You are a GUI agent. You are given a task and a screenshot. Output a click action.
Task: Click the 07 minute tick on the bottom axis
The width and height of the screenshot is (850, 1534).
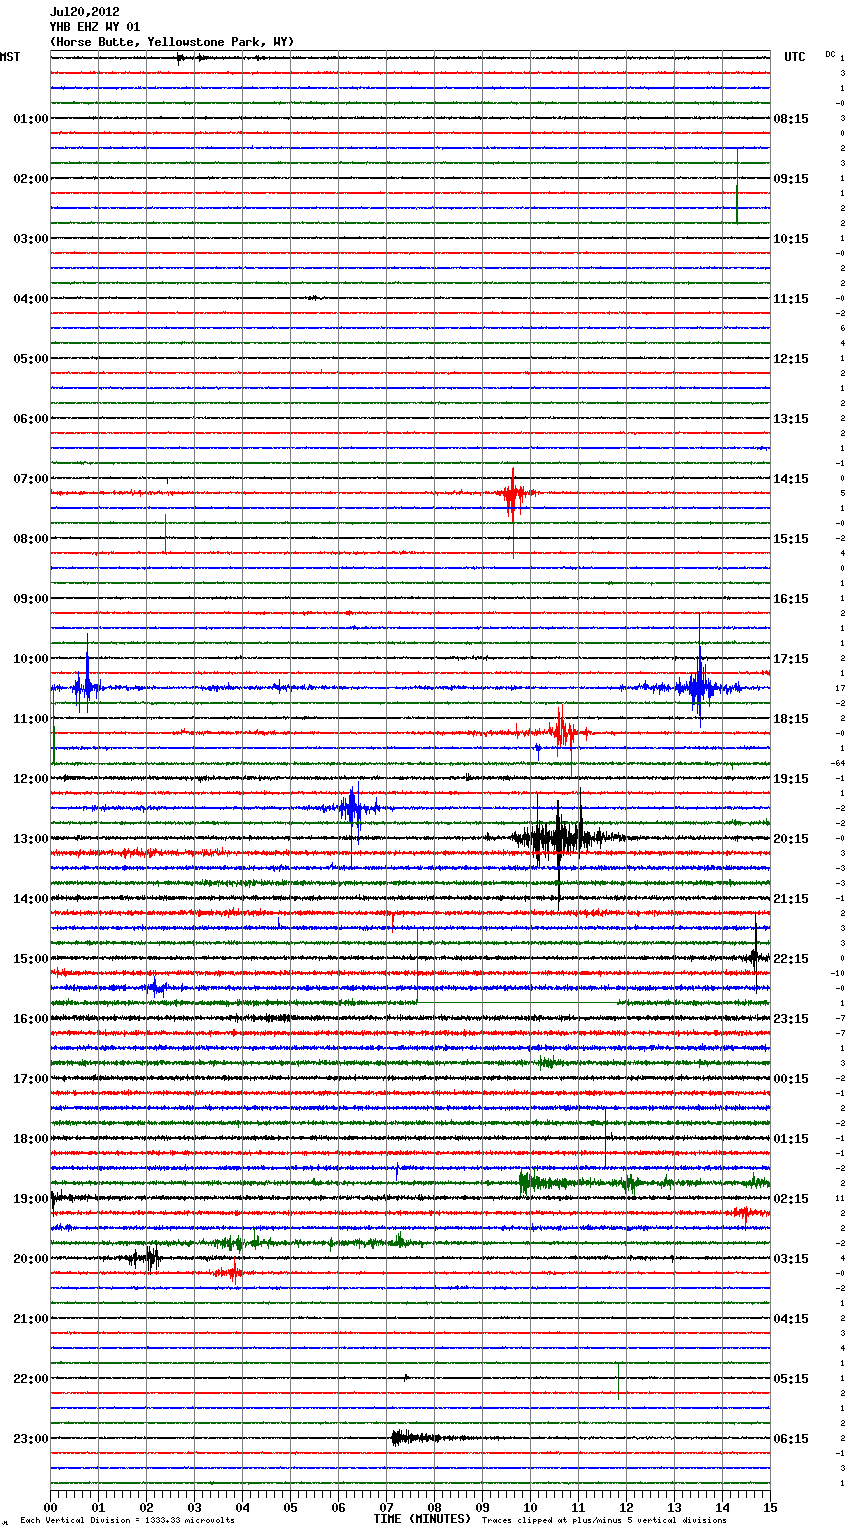(386, 1507)
